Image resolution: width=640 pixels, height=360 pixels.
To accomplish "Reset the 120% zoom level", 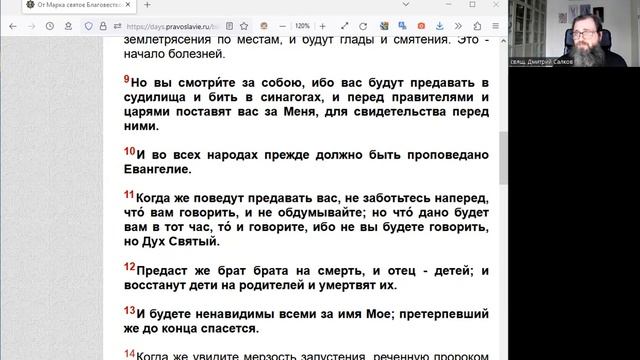I will (x=302, y=26).
